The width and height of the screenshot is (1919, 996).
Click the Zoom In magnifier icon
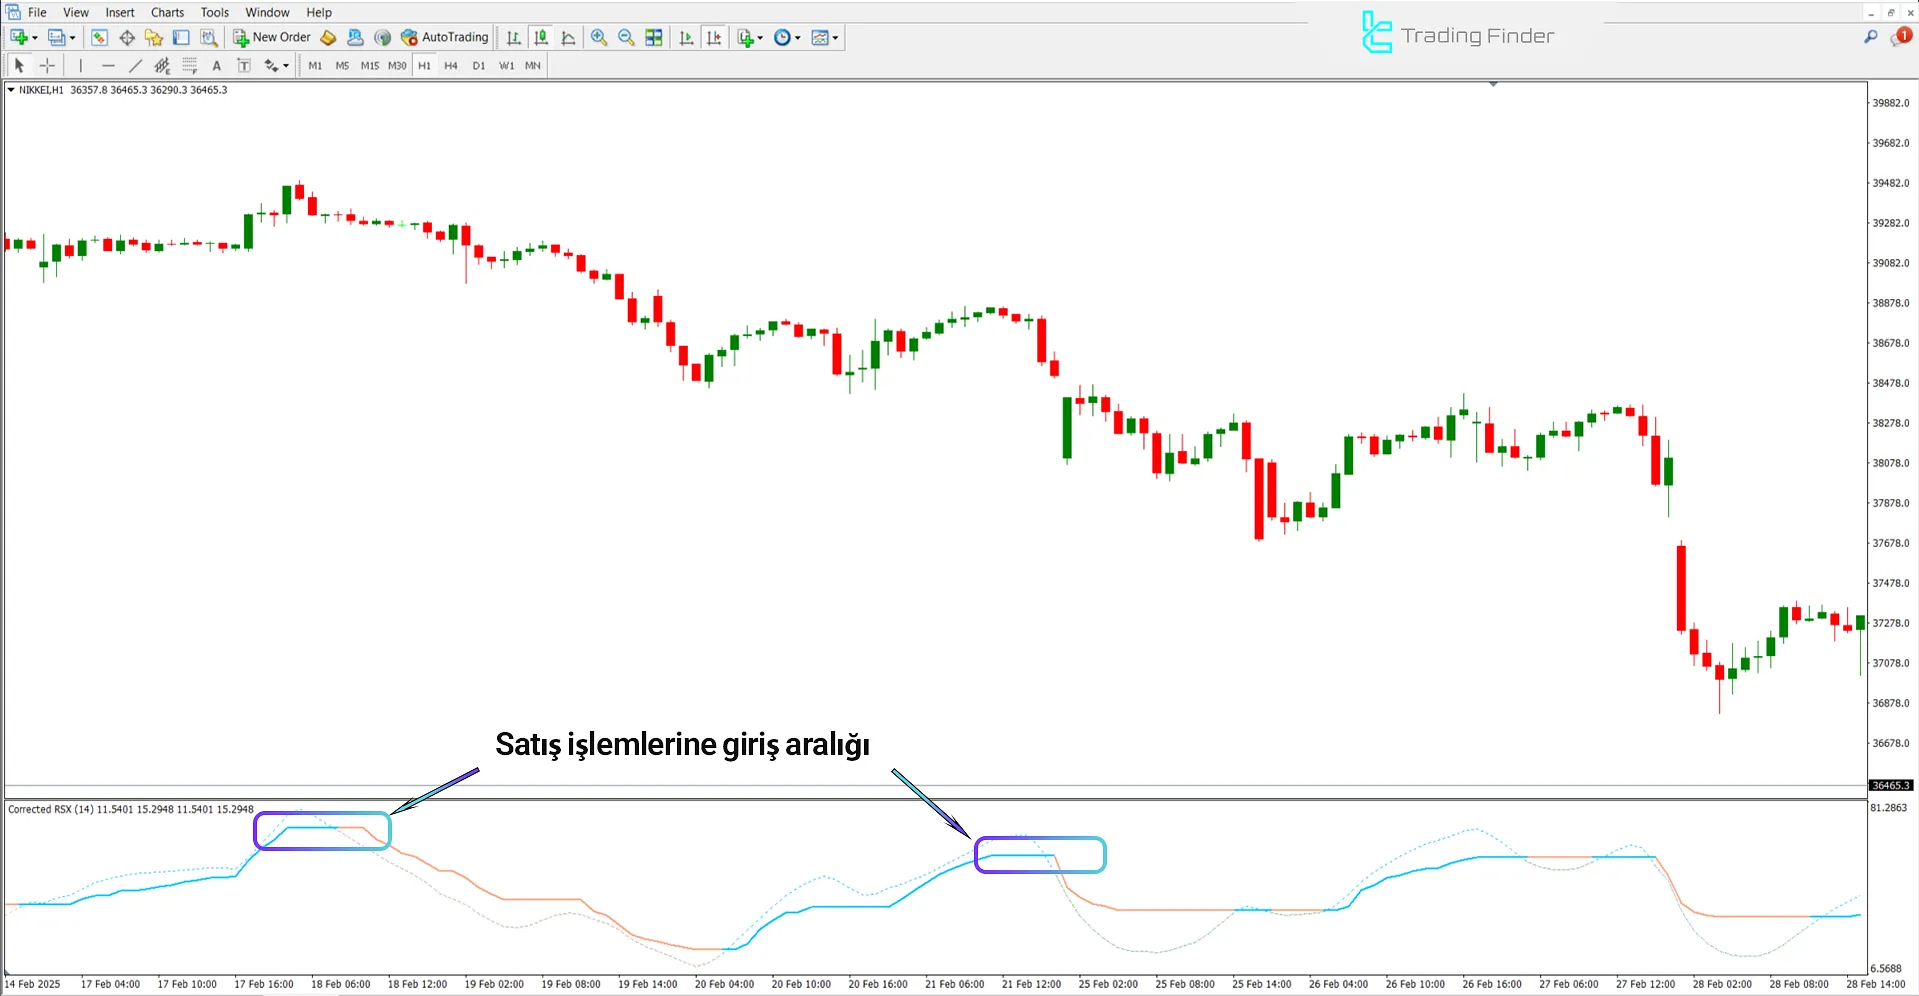click(x=599, y=37)
